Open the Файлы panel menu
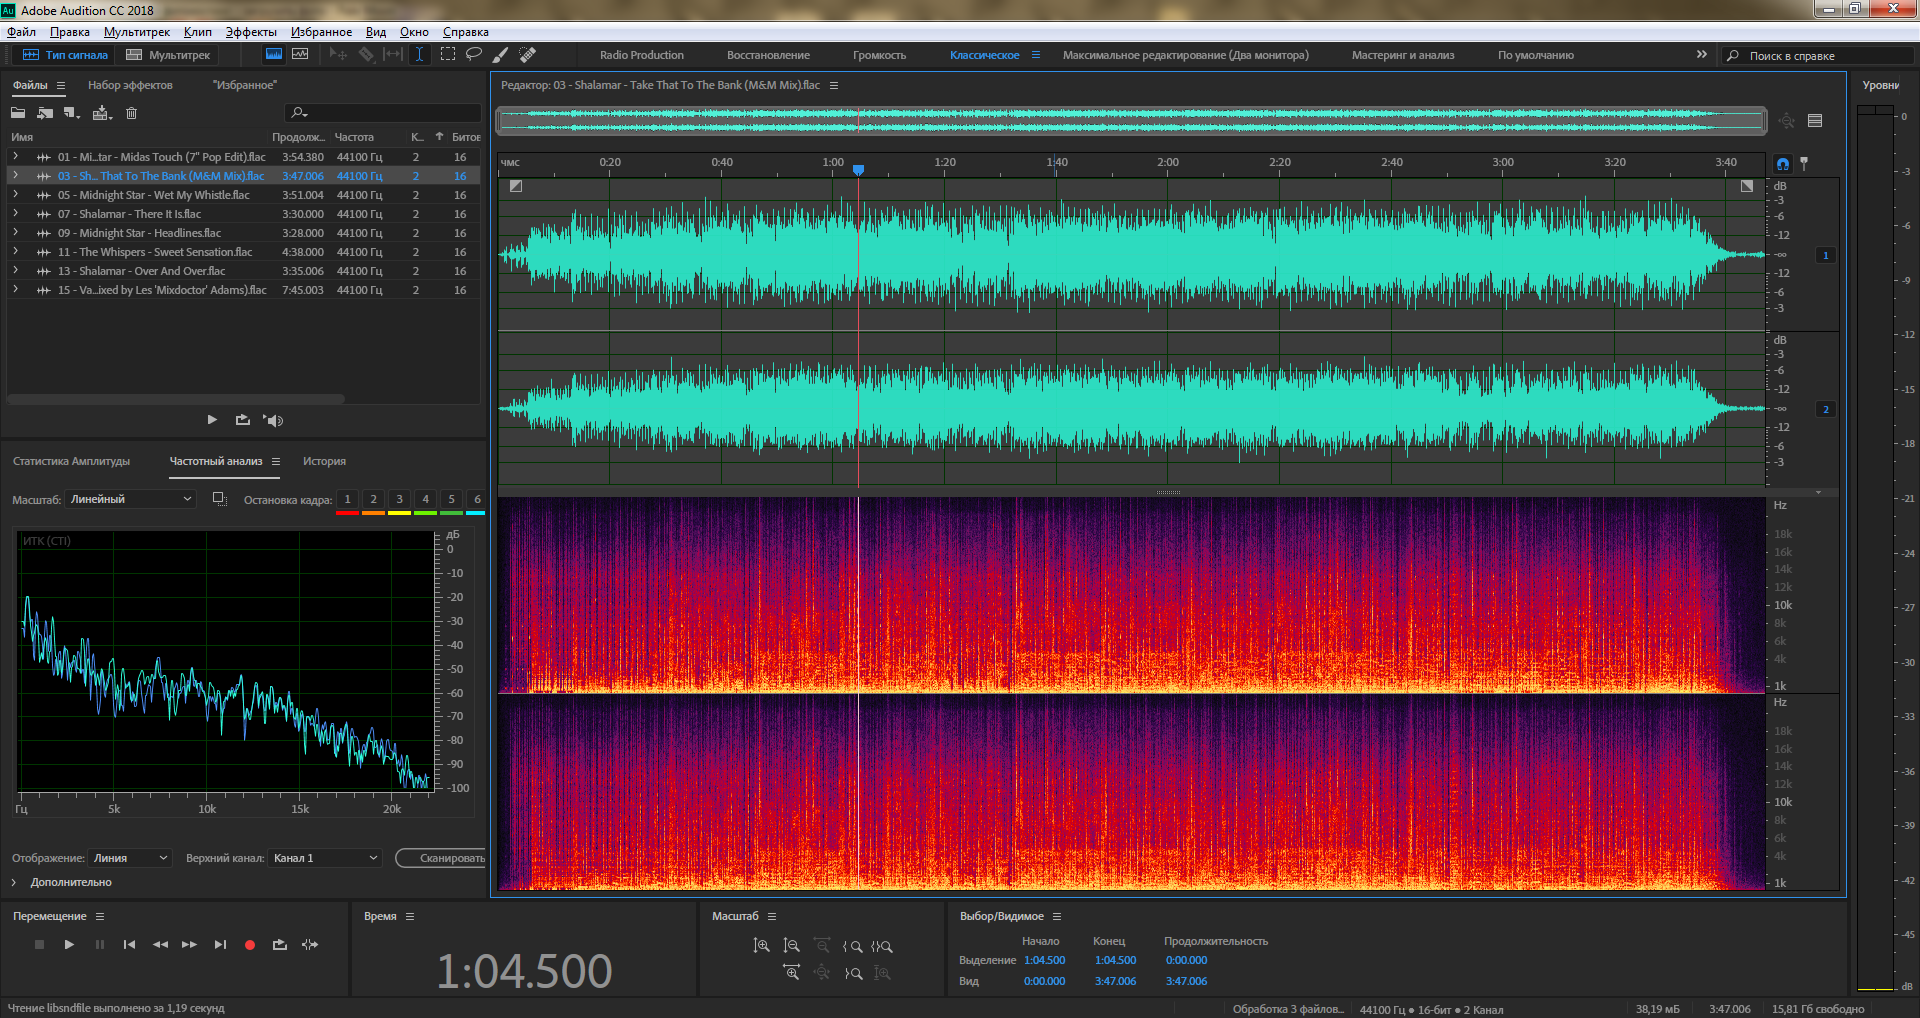 61,86
